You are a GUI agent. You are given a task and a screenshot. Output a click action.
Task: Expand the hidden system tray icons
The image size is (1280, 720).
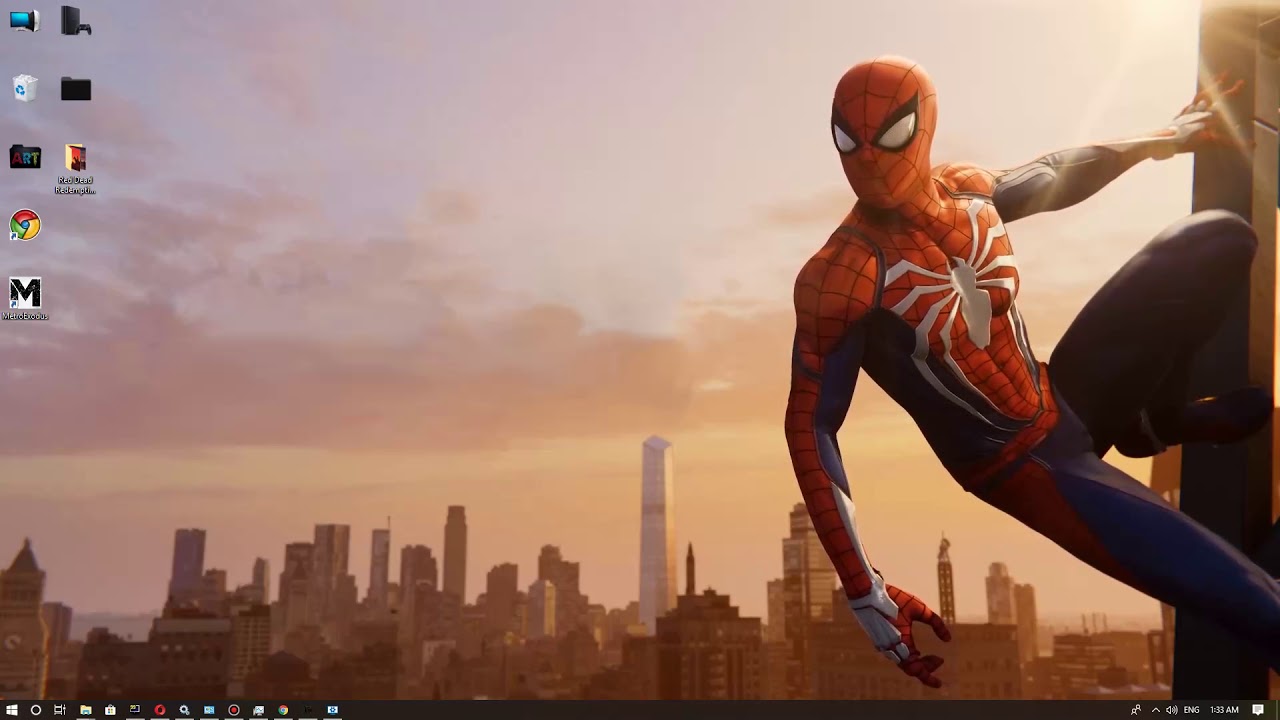point(1156,710)
